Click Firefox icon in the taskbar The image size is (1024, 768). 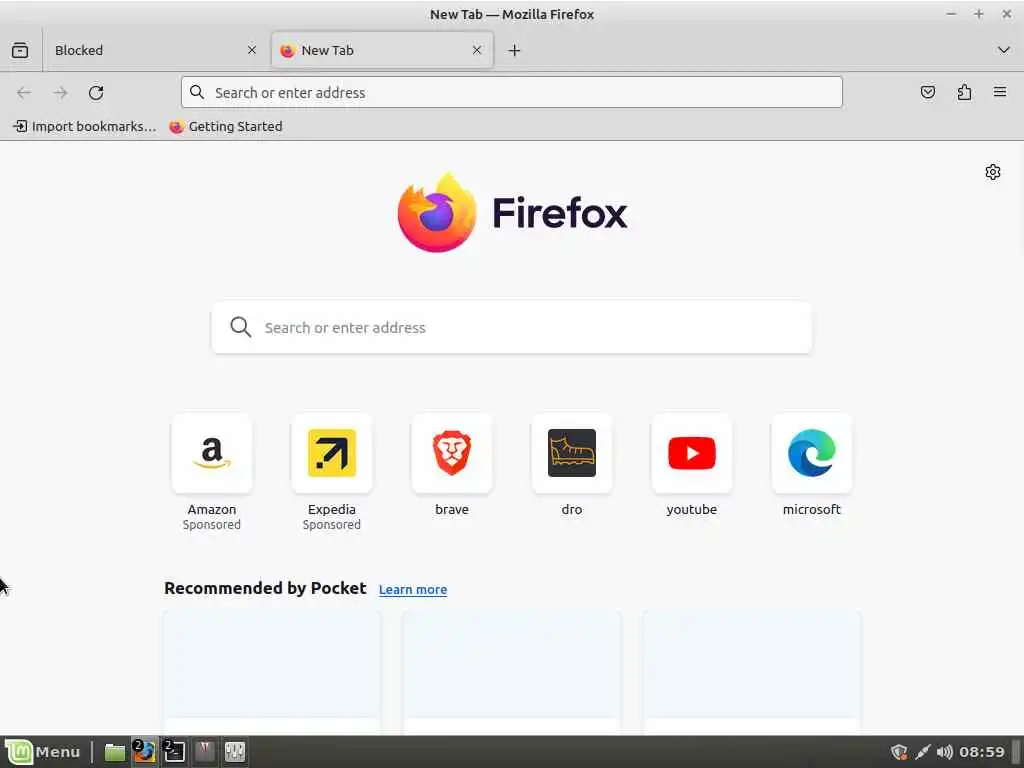[x=144, y=752]
